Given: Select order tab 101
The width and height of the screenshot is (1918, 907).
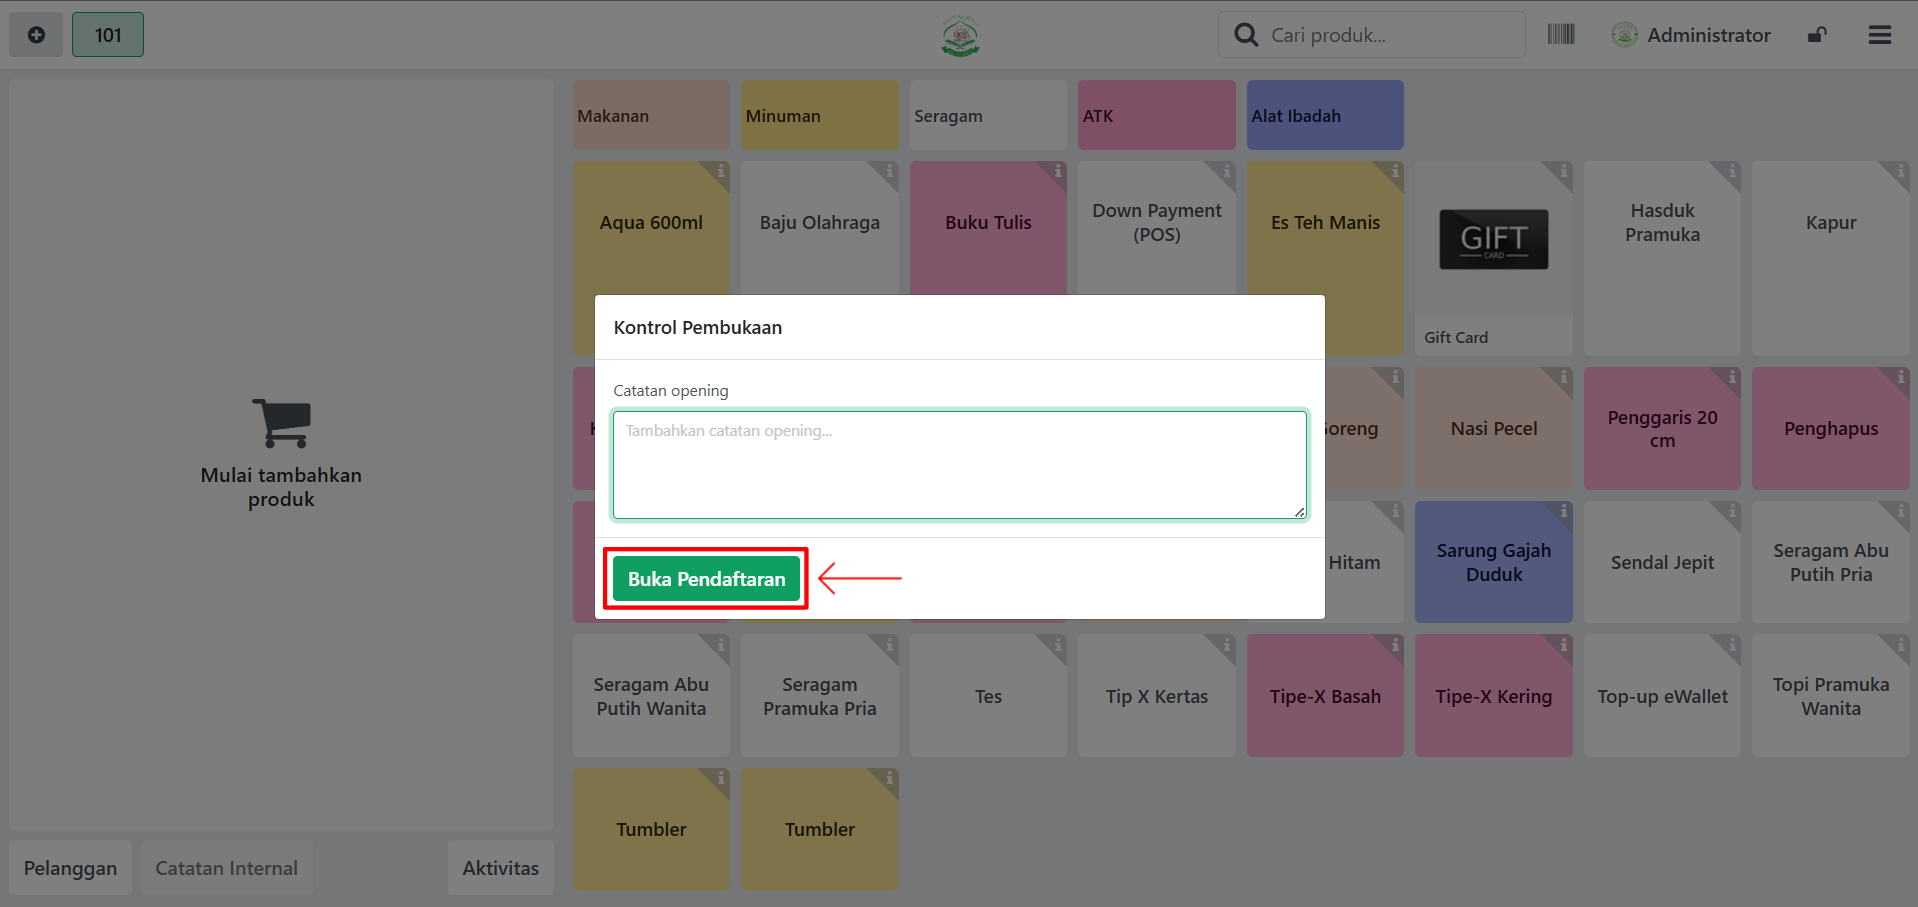Looking at the screenshot, I should click(108, 35).
